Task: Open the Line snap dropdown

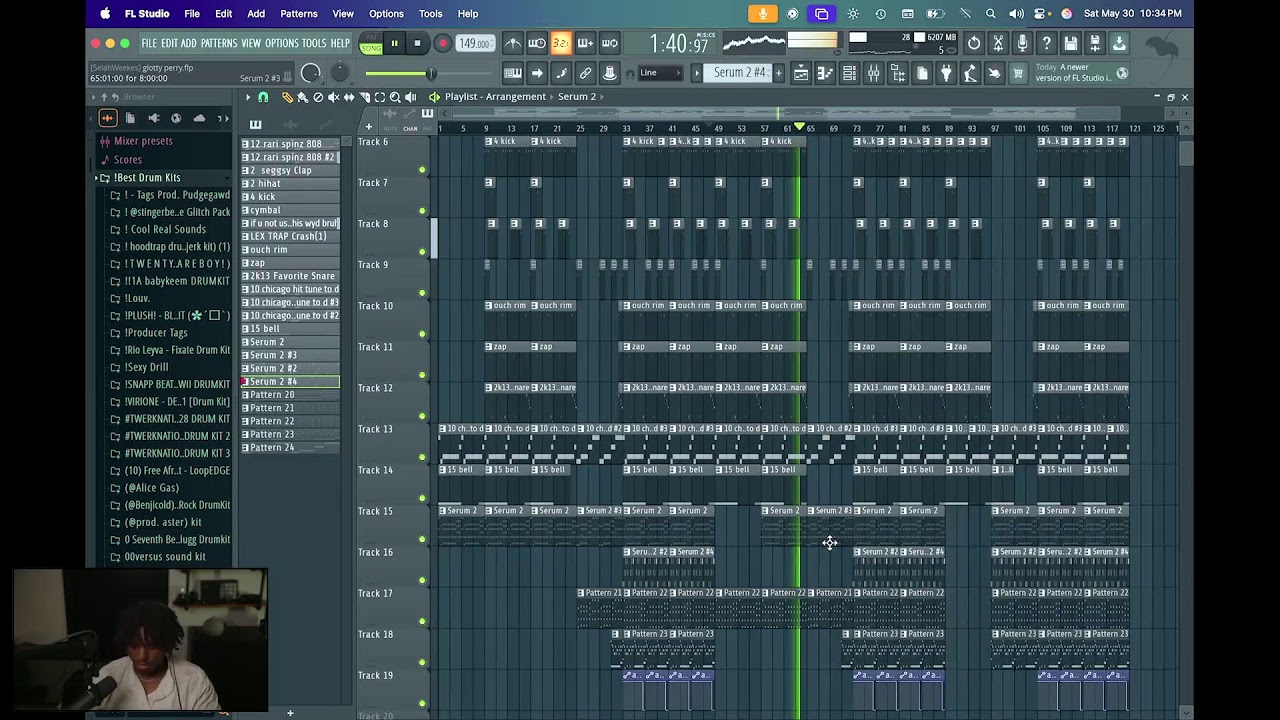Action: pyautogui.click(x=659, y=73)
